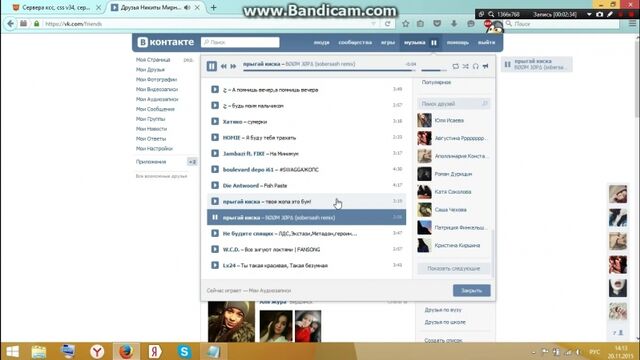Click the ВКонтакте logo
The height and width of the screenshot is (360, 640).
pyautogui.click(x=165, y=42)
